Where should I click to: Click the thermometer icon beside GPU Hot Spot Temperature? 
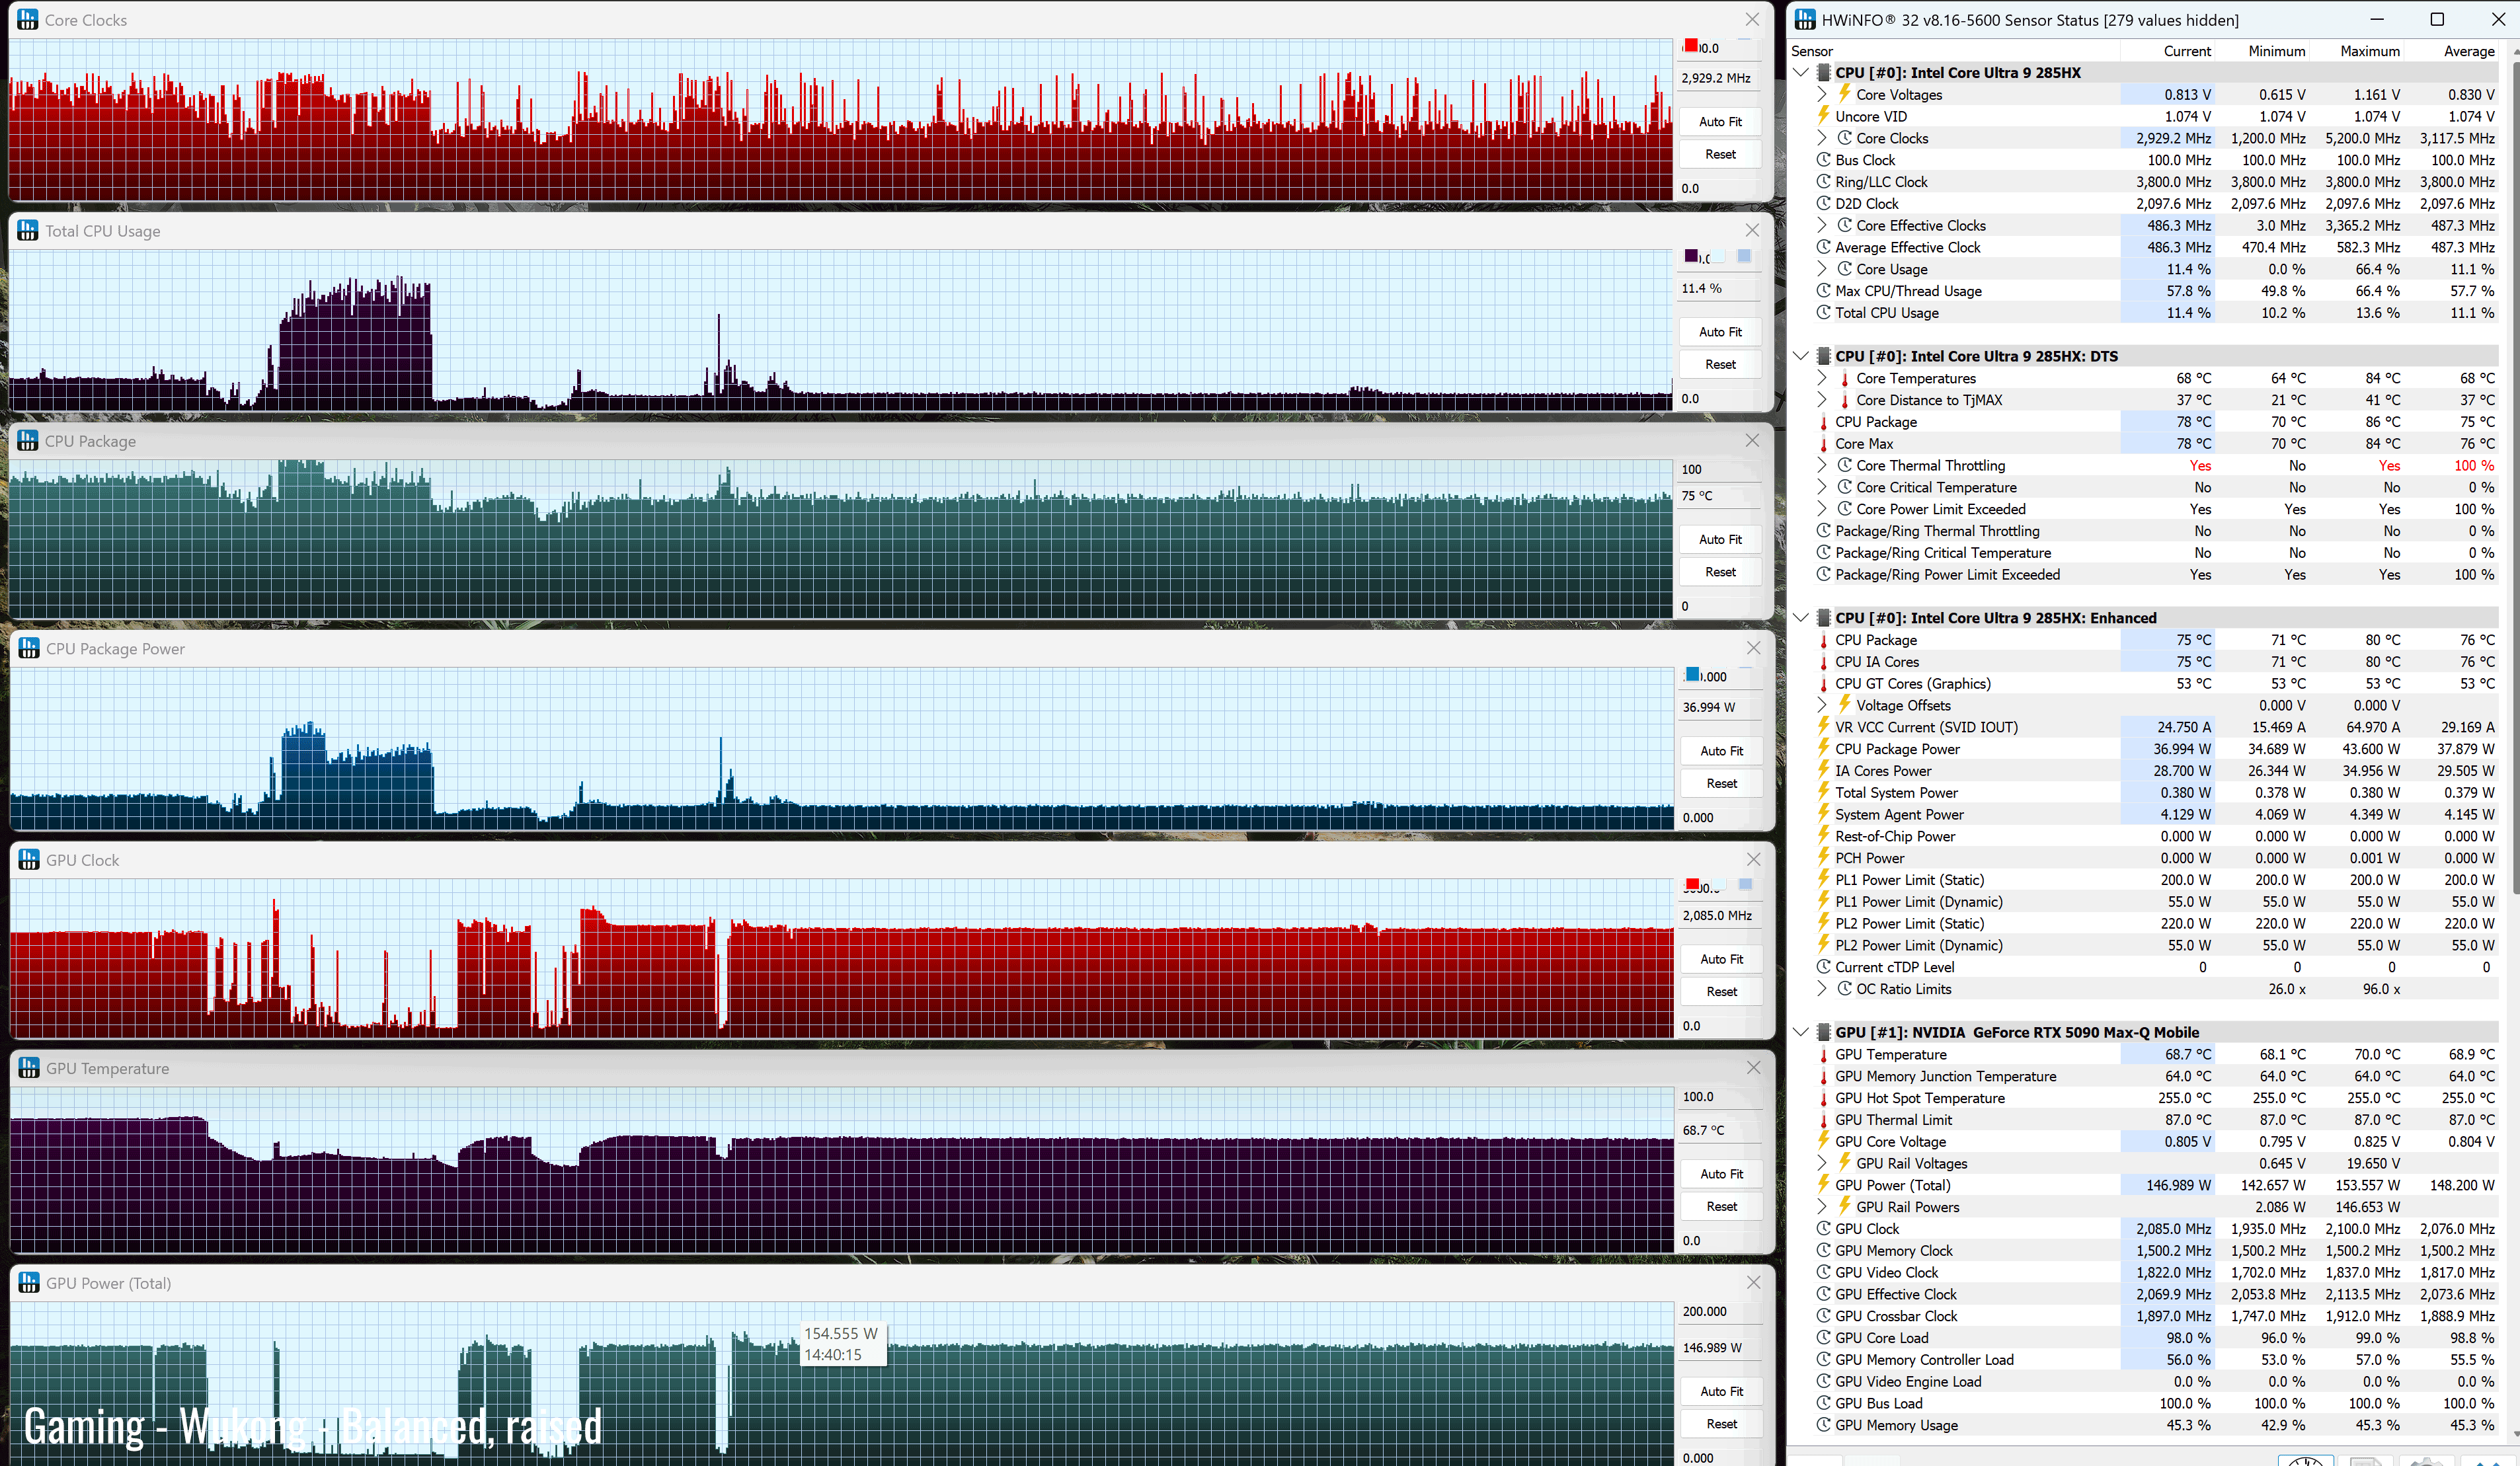coord(1824,1098)
